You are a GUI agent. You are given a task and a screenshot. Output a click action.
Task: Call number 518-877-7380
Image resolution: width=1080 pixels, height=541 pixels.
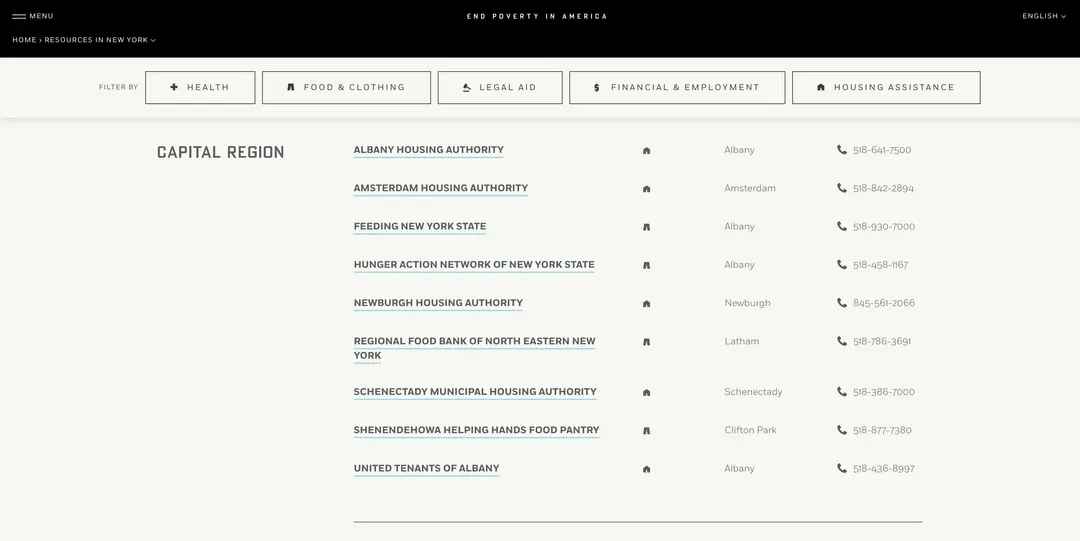pos(882,430)
